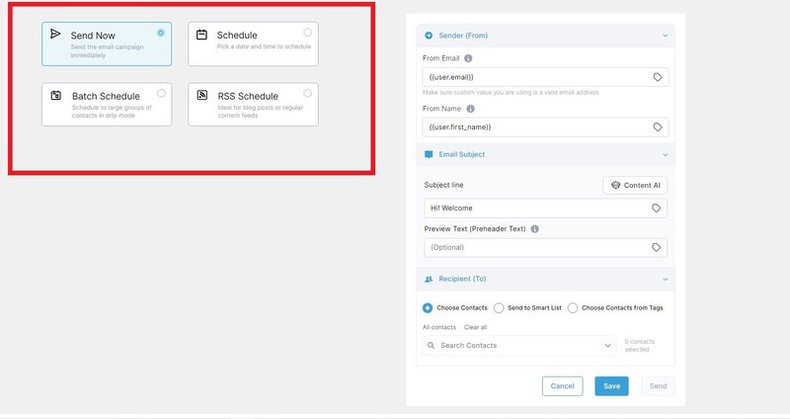Open info tooltip next to From Email
The image size is (790, 419).
[x=468, y=58]
